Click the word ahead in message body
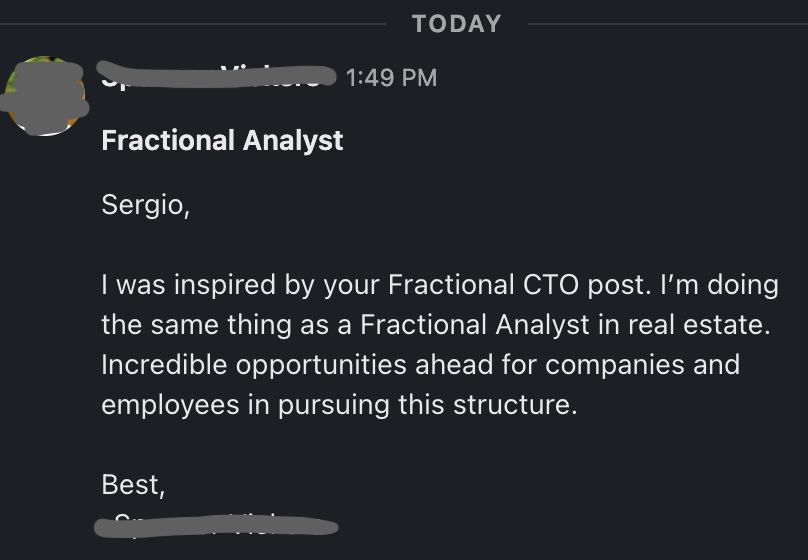808x560 pixels. tap(454, 365)
